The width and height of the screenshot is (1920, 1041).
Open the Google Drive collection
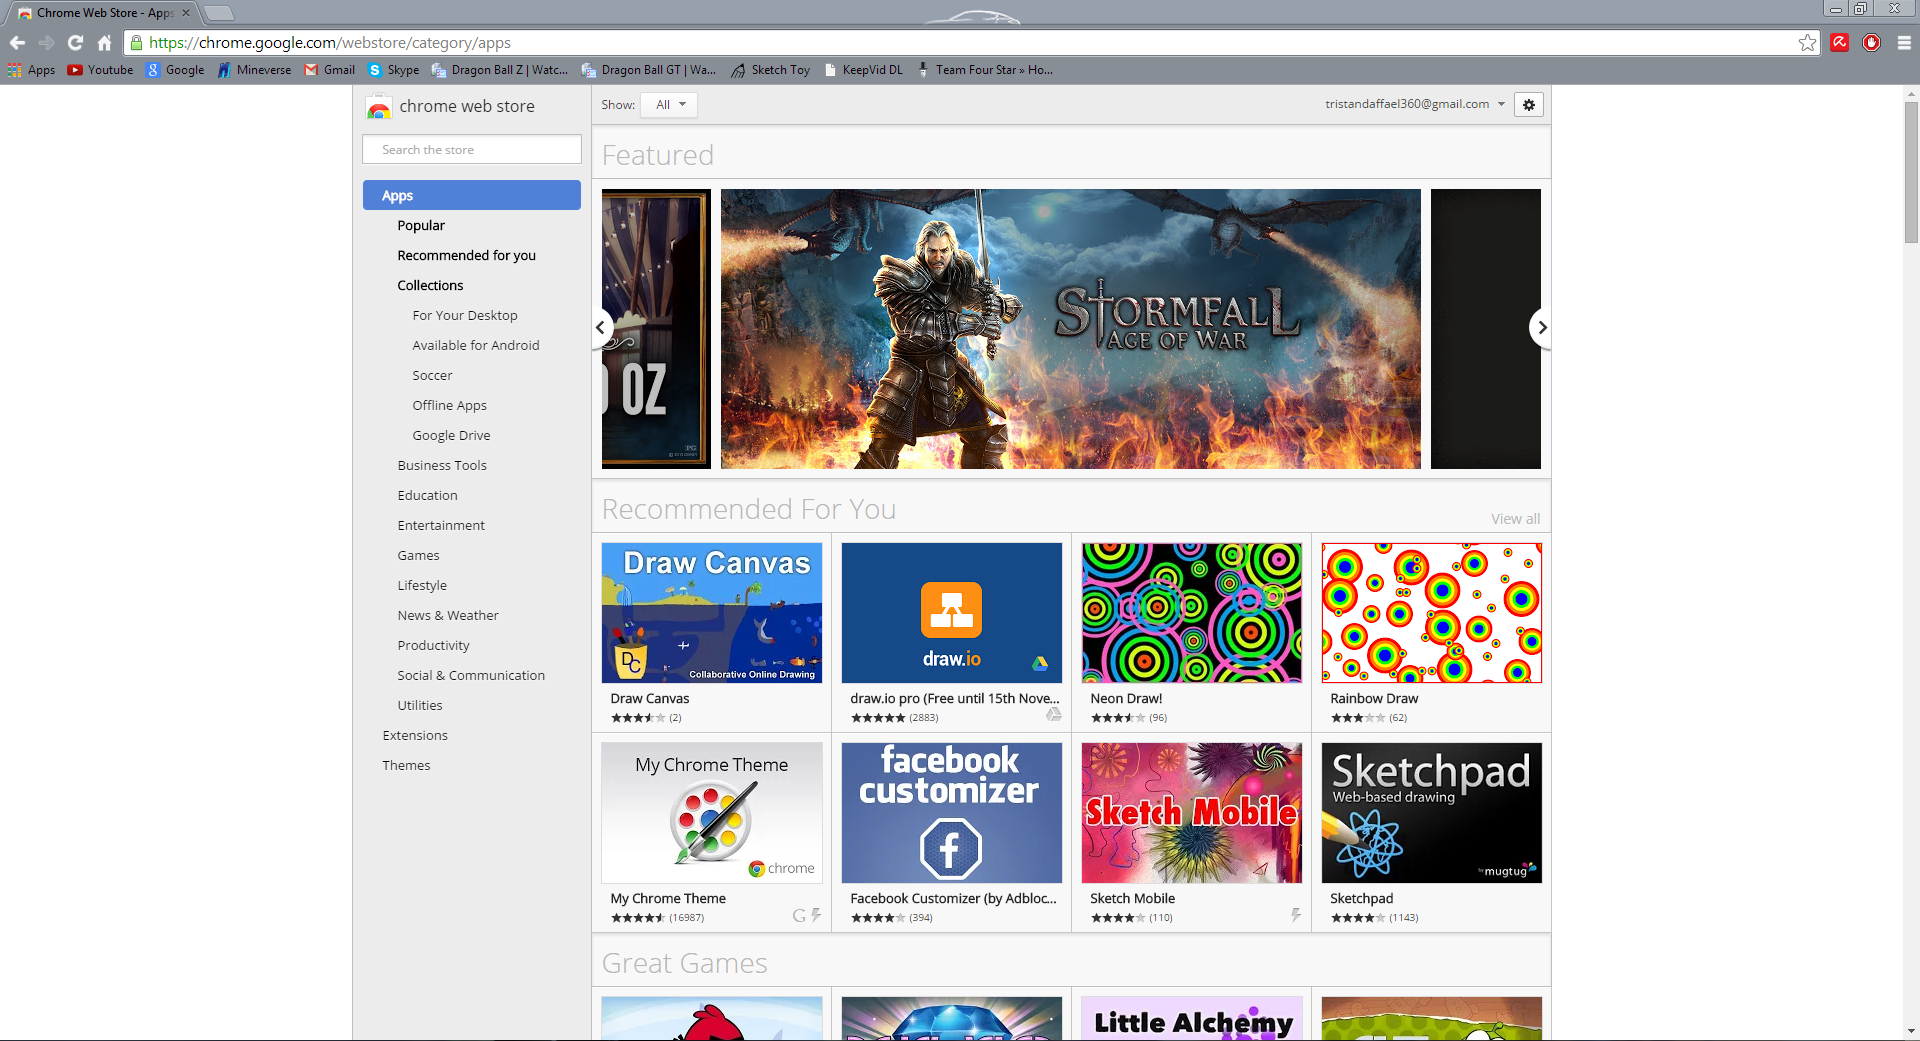click(451, 435)
